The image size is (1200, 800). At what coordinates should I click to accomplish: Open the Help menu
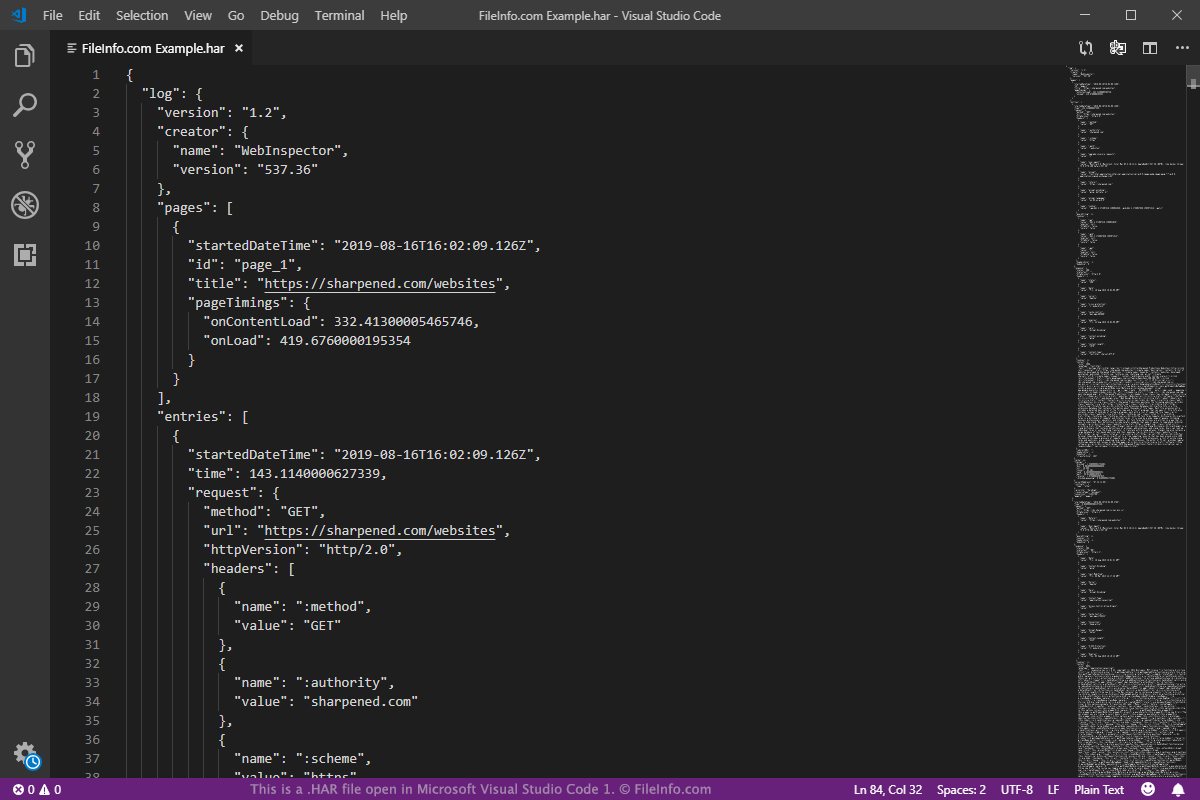tap(394, 16)
